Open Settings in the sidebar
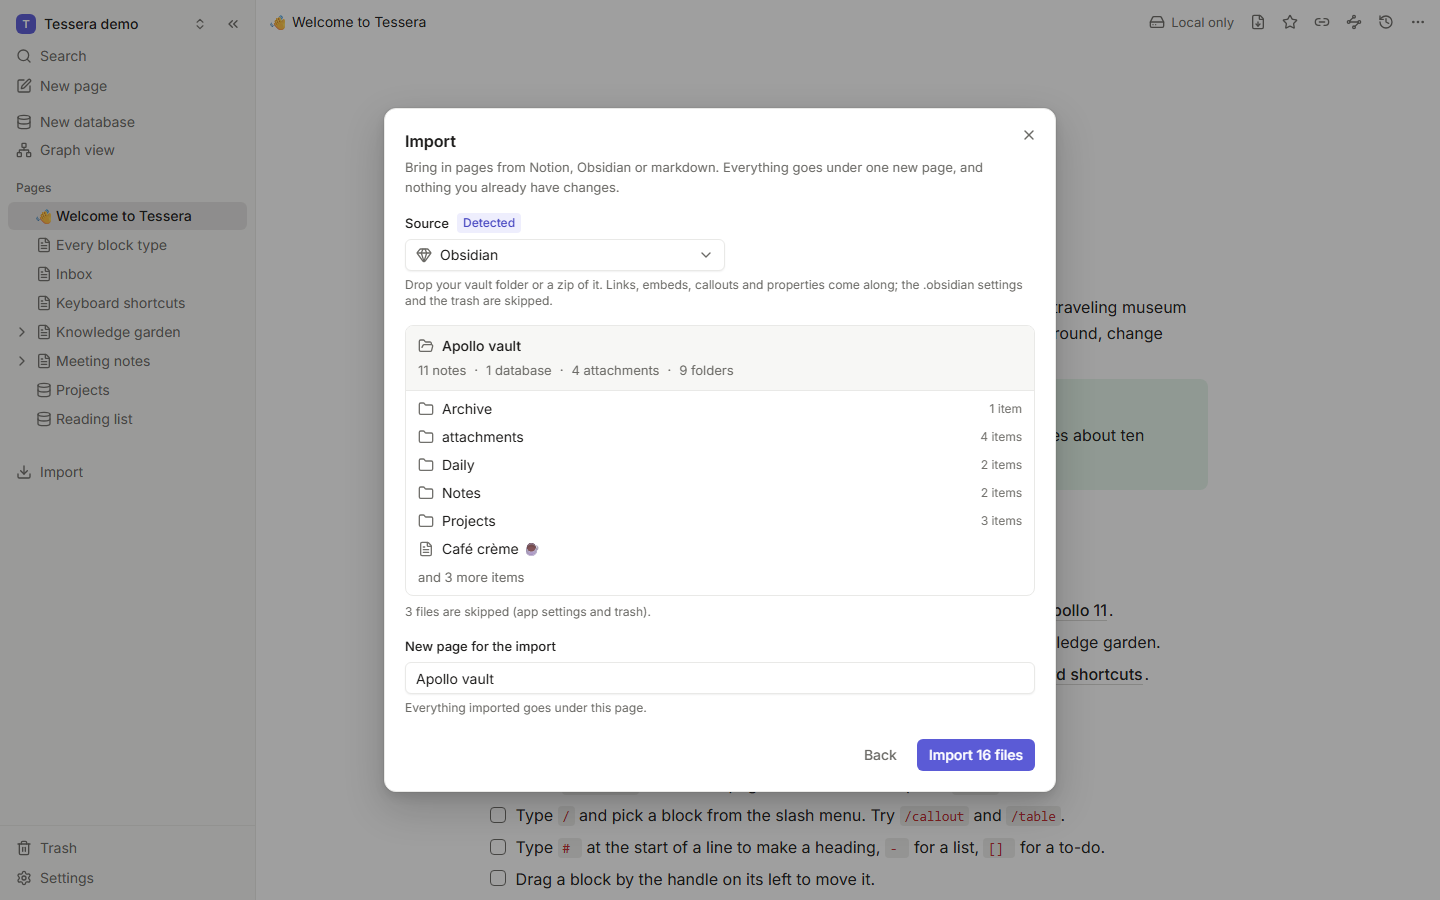Image resolution: width=1440 pixels, height=900 pixels. pos(127,878)
